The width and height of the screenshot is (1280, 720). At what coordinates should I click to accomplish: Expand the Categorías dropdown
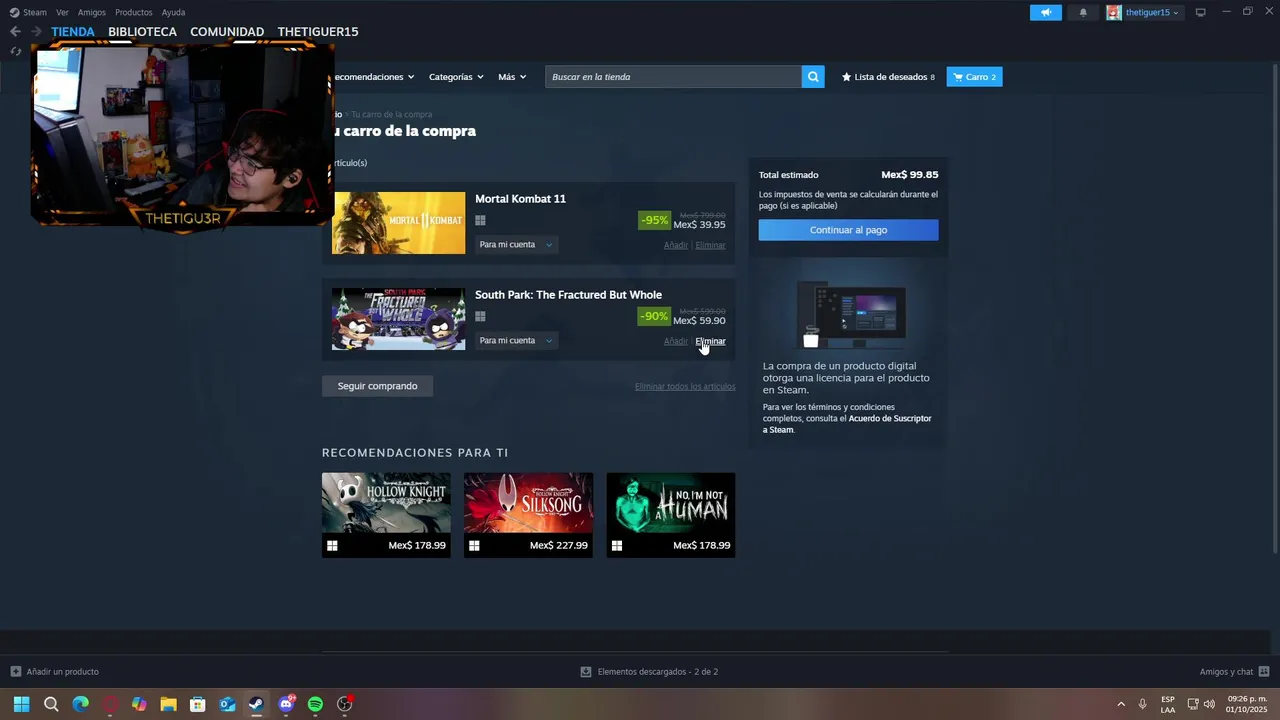click(x=456, y=77)
